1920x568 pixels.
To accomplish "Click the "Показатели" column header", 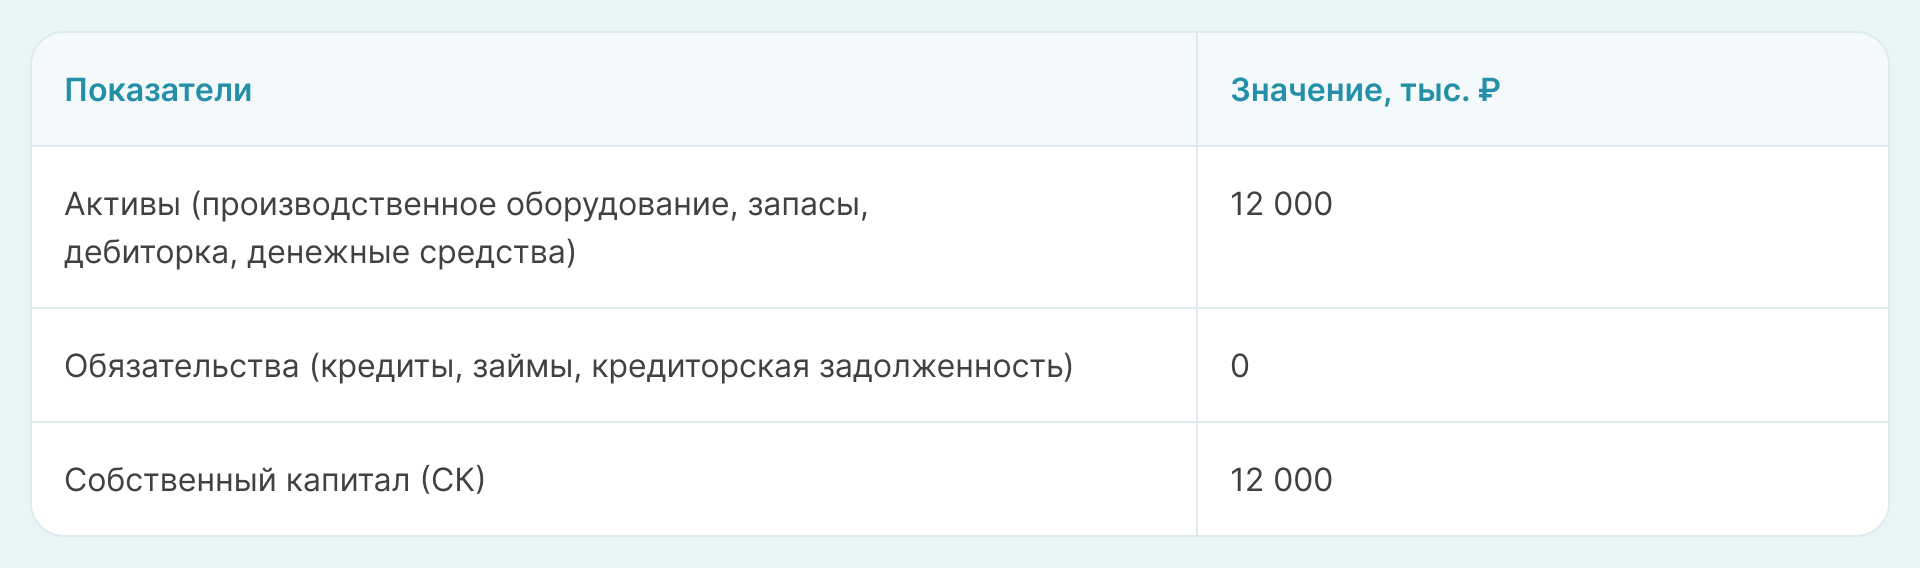I will (x=158, y=90).
